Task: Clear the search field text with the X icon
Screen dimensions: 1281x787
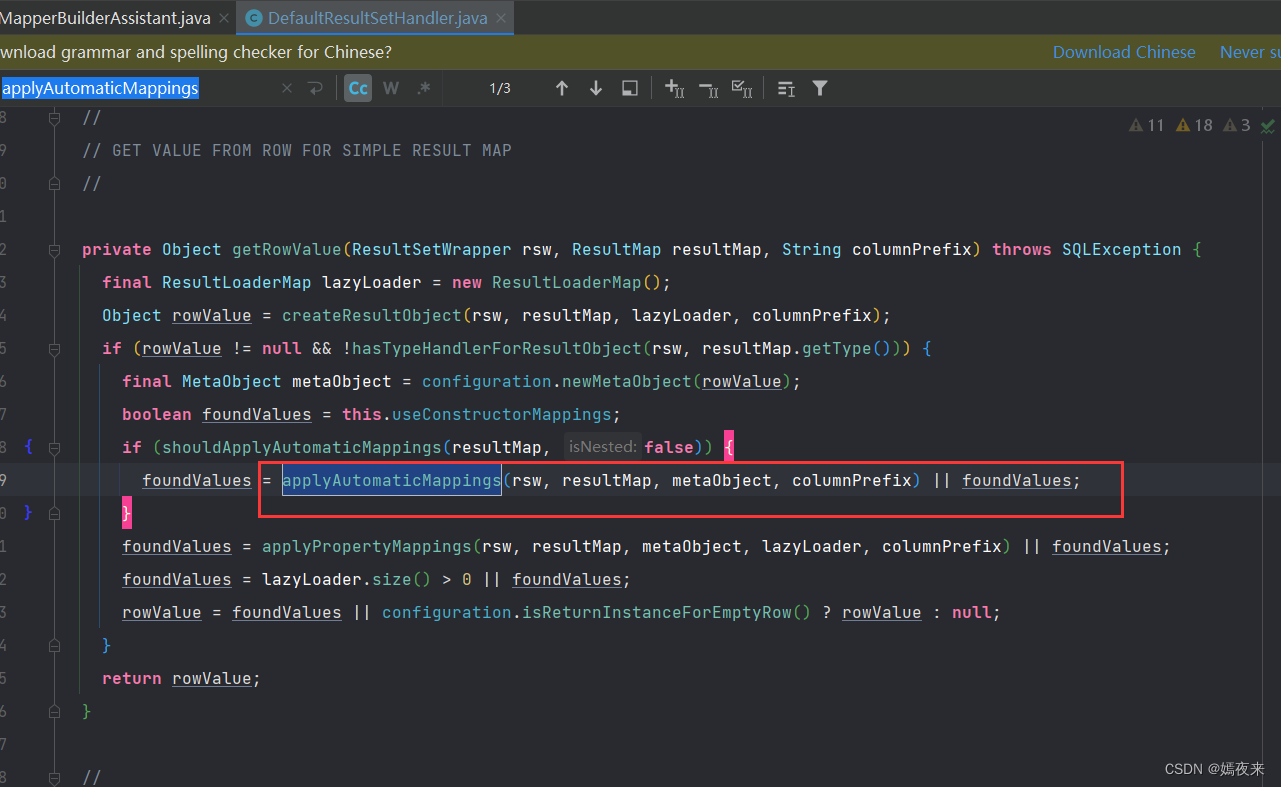Action: click(287, 88)
